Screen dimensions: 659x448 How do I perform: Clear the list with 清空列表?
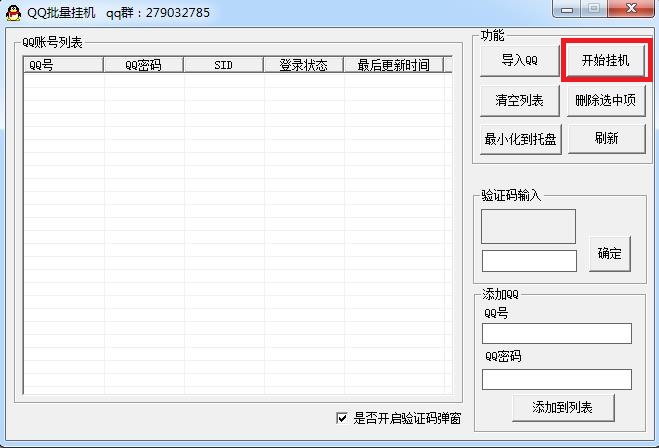tap(520, 100)
